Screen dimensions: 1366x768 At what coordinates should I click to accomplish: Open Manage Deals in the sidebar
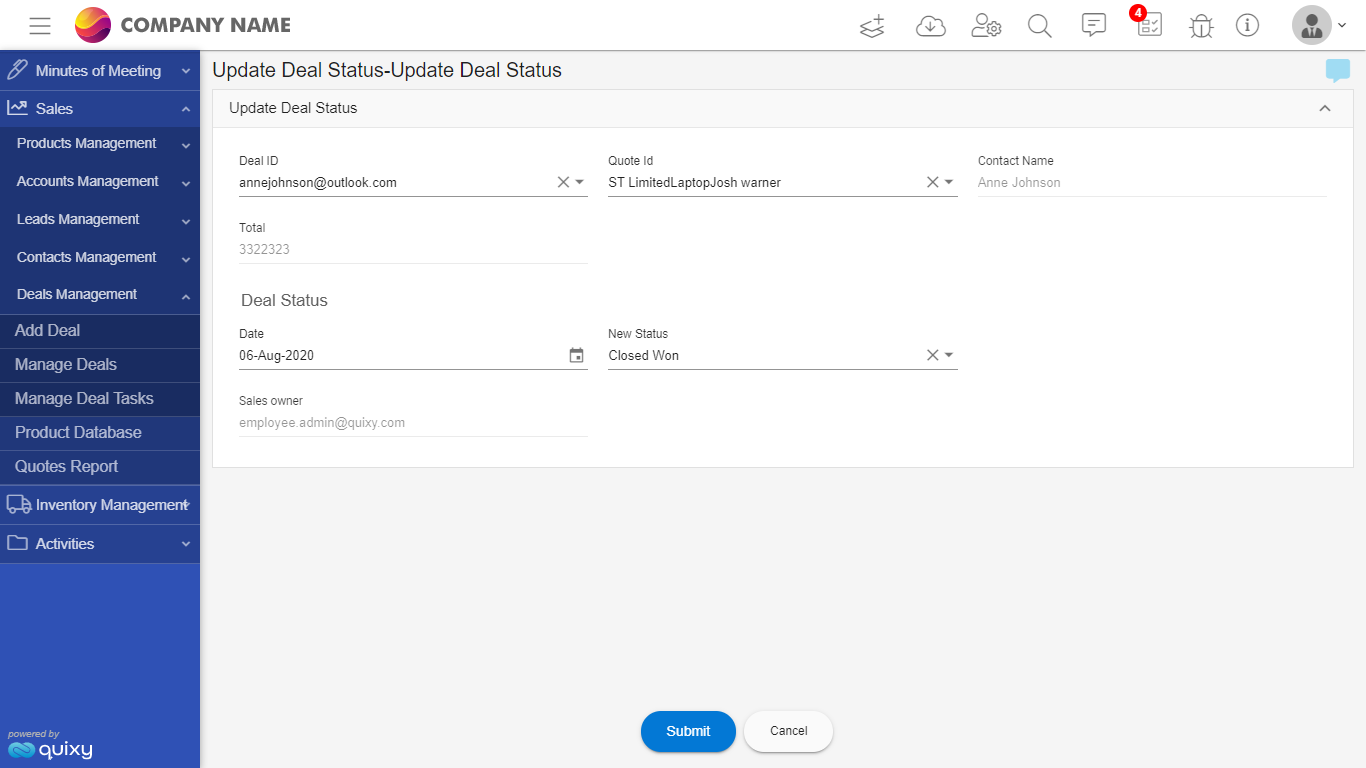coord(66,364)
